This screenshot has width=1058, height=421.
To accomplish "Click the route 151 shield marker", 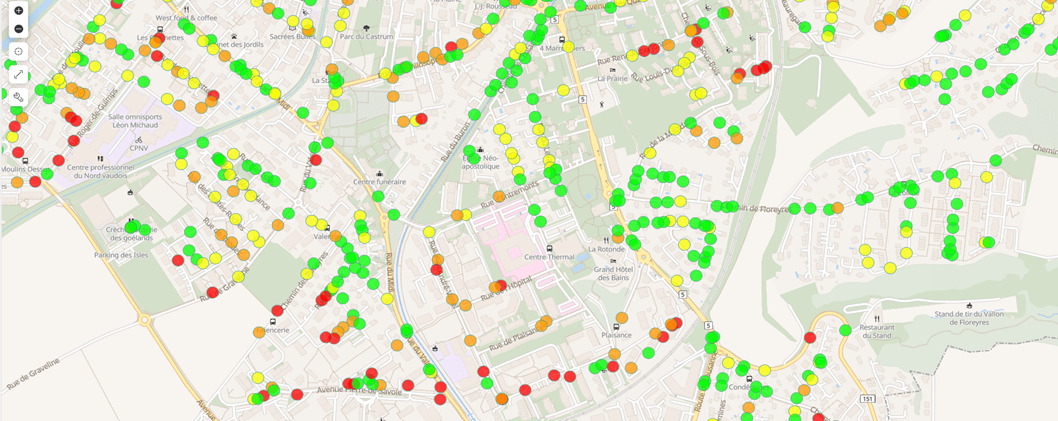I will click(x=868, y=399).
